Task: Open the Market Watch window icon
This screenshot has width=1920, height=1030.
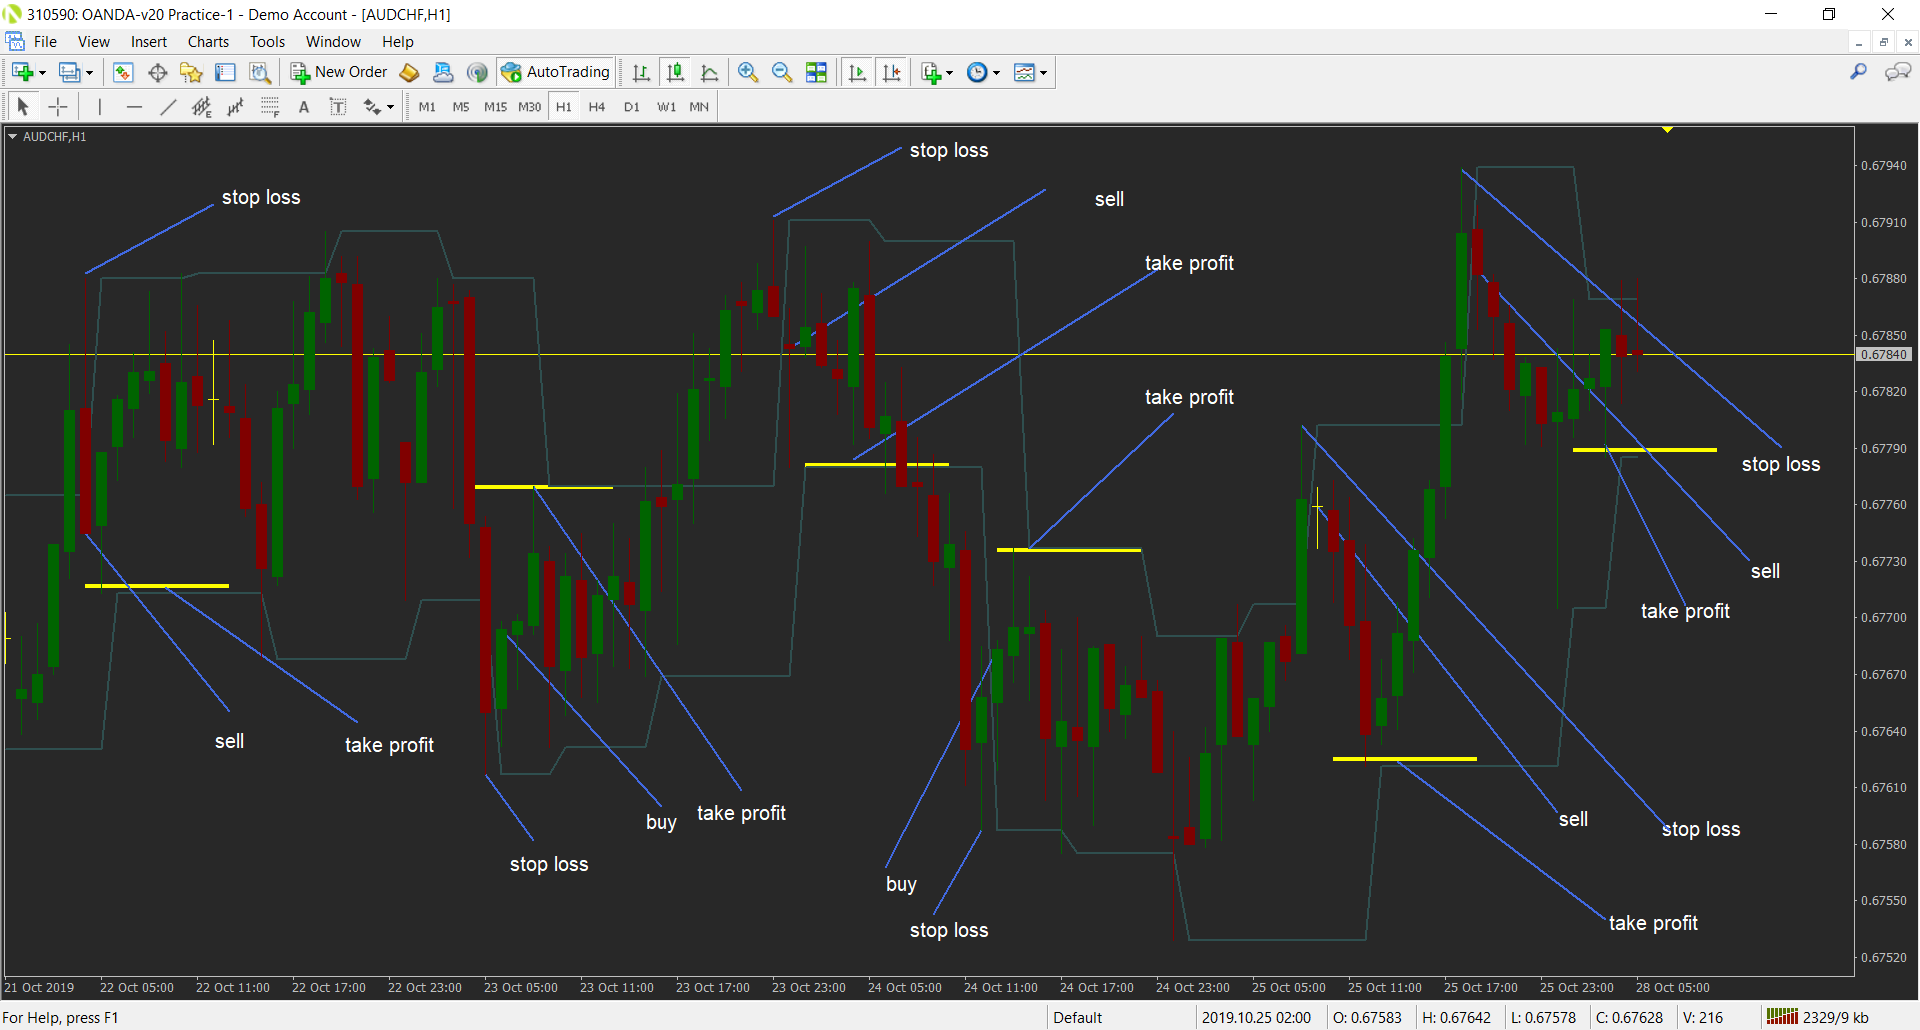Action: coord(123,72)
